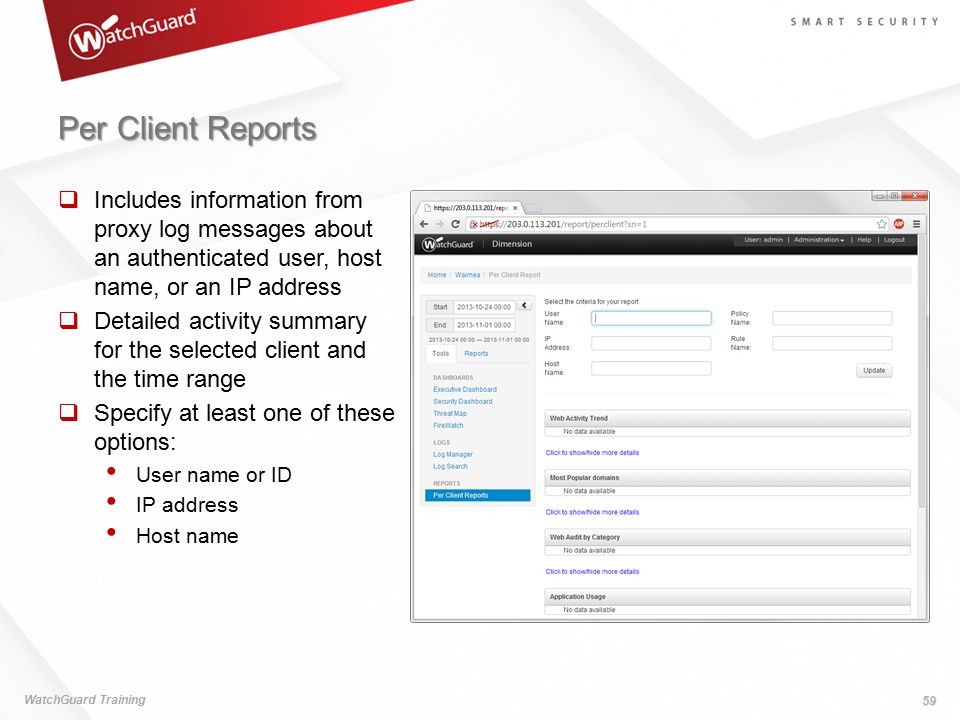Open Security Dashboard
This screenshot has height=720, width=960.
(x=462, y=402)
